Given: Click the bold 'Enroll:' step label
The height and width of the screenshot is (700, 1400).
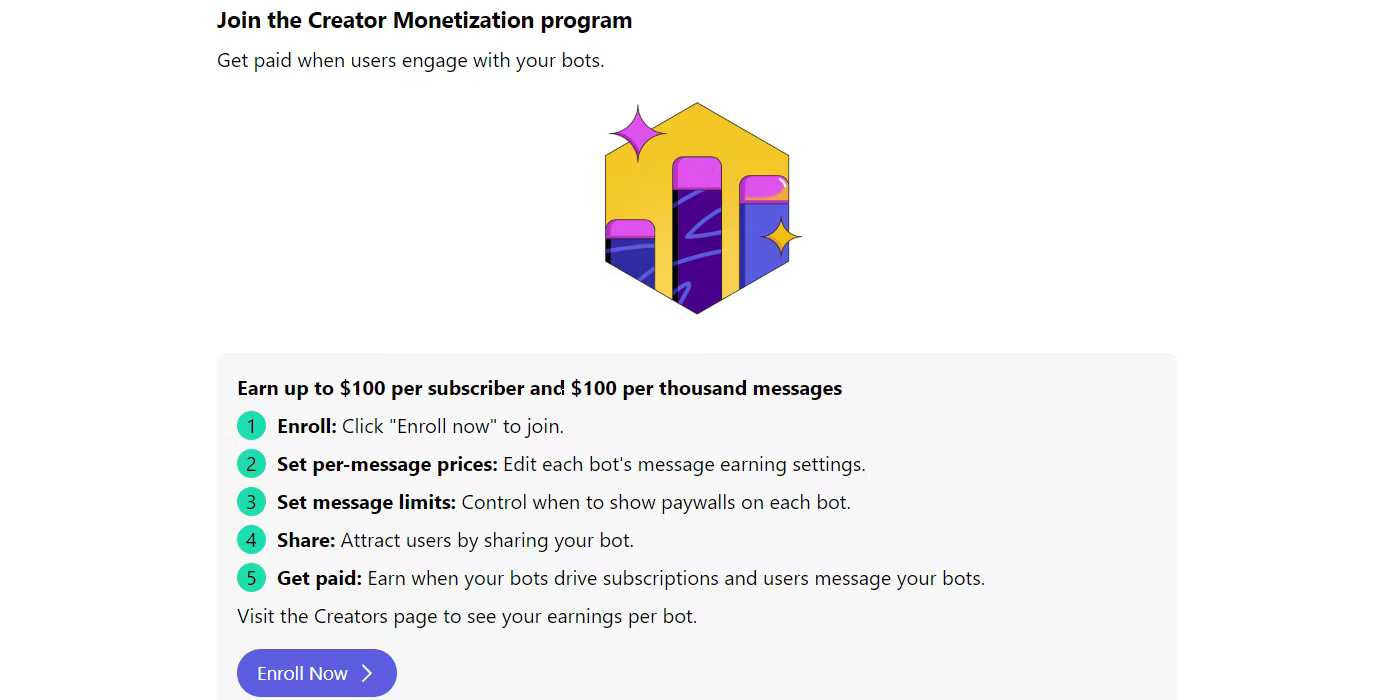Looking at the screenshot, I should 307,426.
